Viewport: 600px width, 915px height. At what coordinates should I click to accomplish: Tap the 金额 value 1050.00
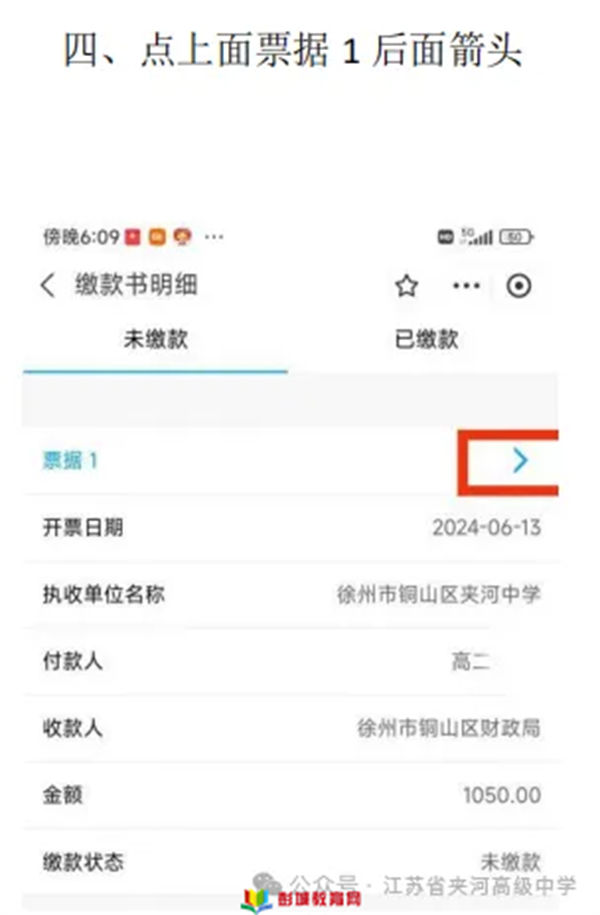(x=502, y=795)
